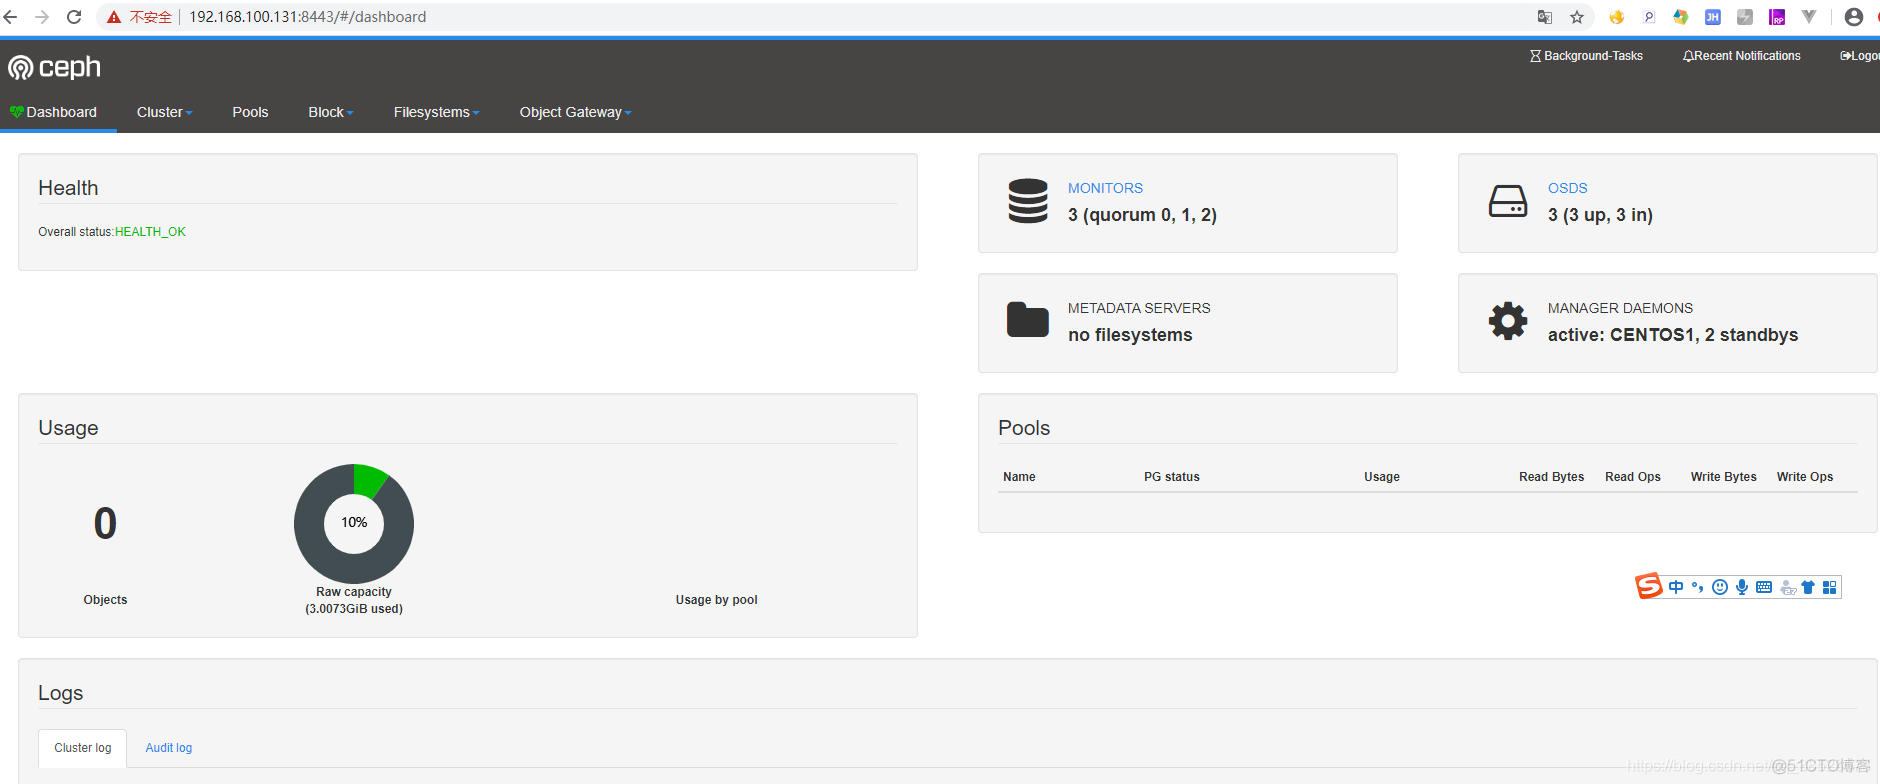The width and height of the screenshot is (1880, 784).
Task: Open Background-Tasks in the header
Action: click(1586, 56)
